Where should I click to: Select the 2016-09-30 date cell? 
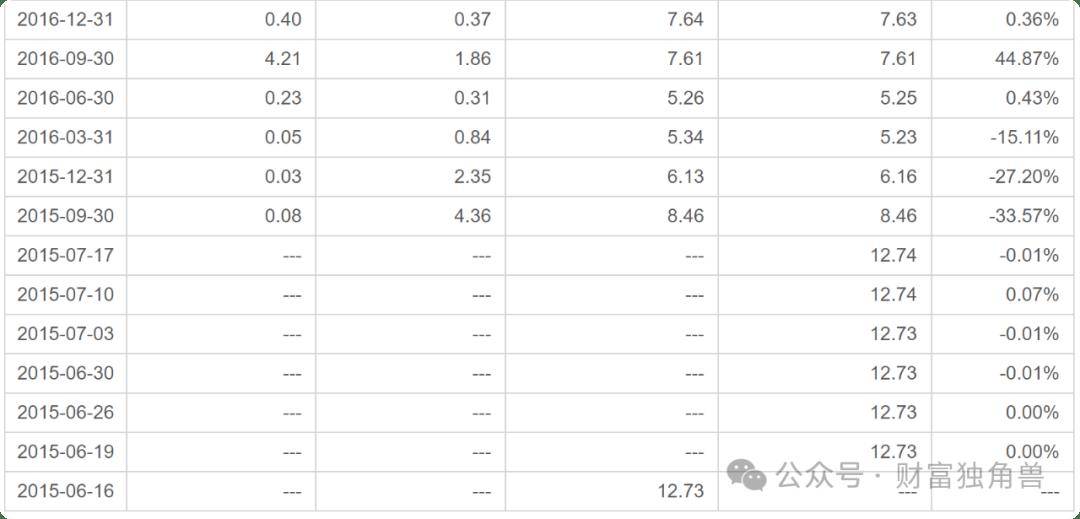[x=65, y=59]
